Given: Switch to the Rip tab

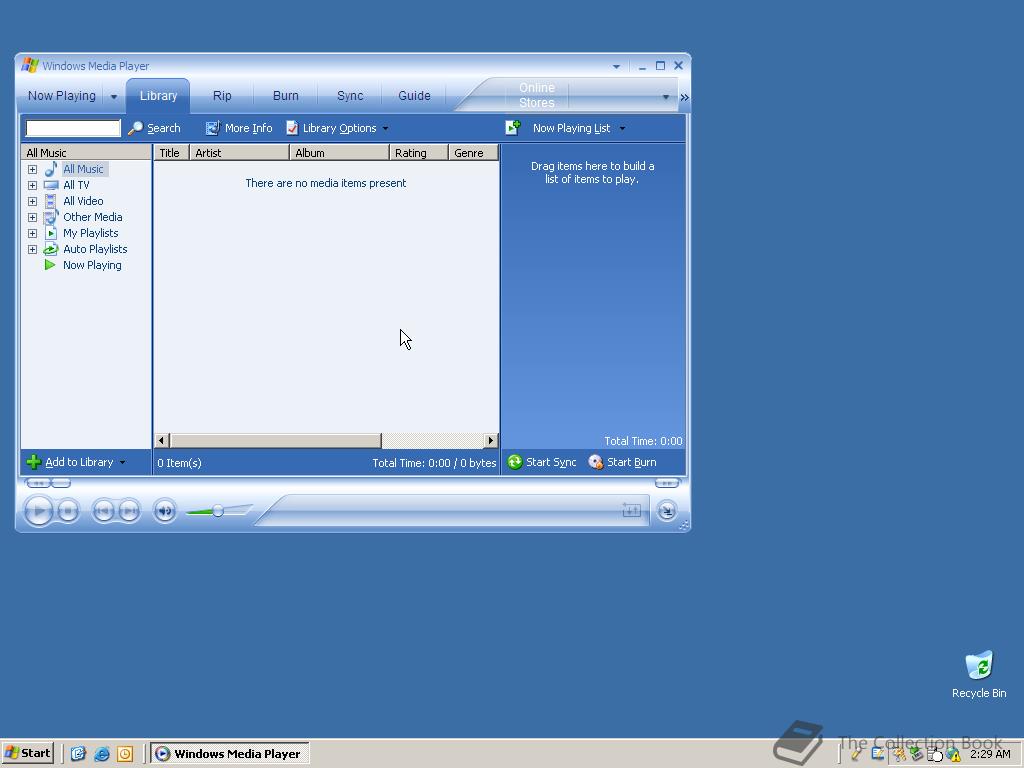Looking at the screenshot, I should pos(222,96).
